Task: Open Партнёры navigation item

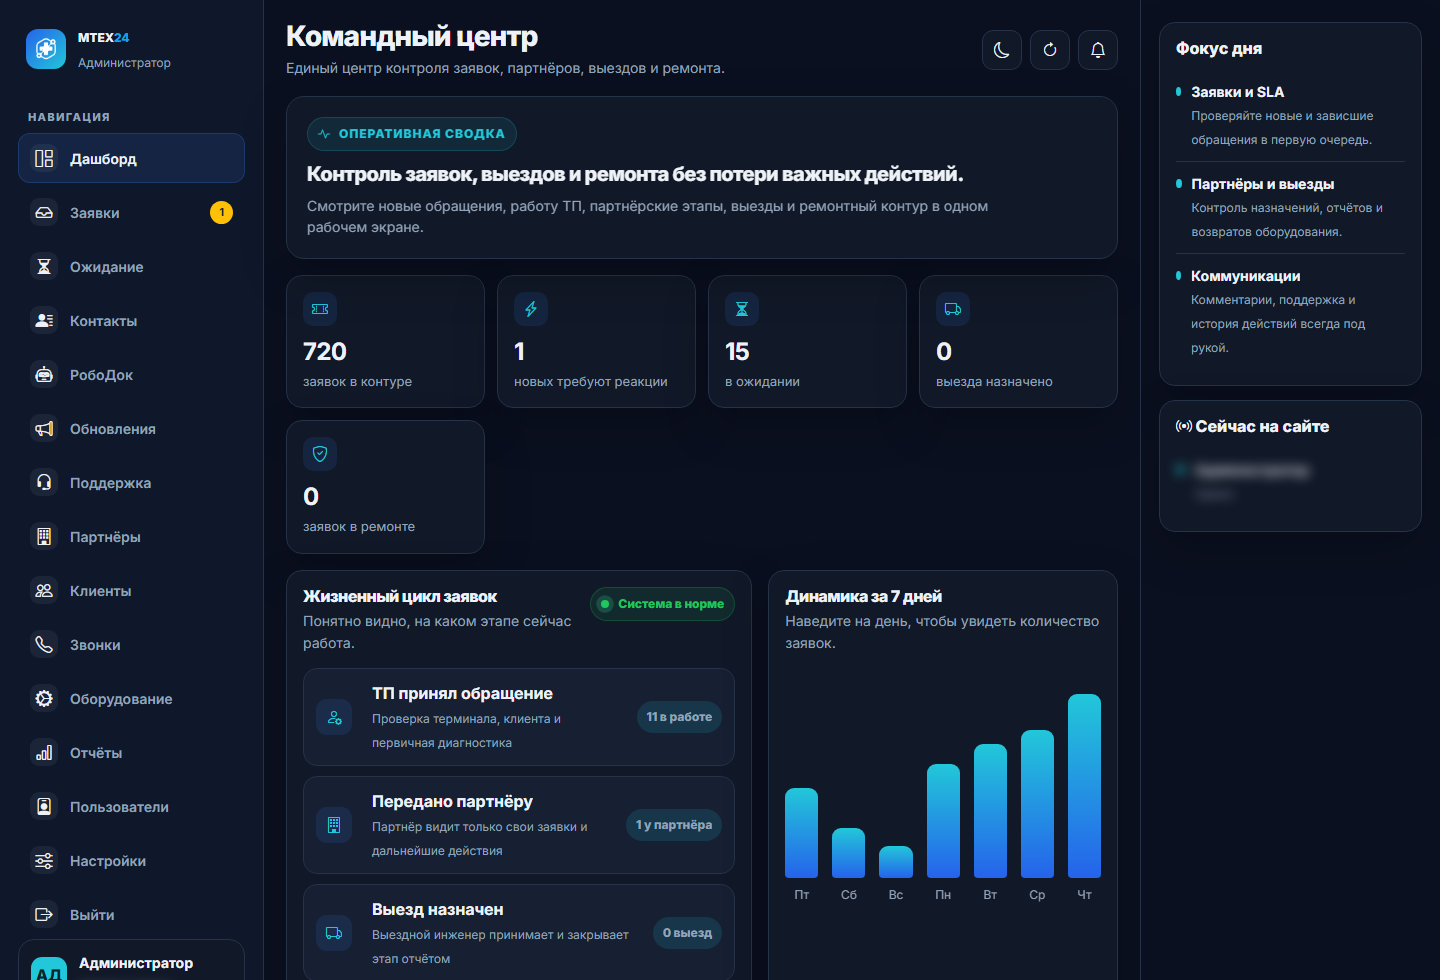Action: click(131, 536)
